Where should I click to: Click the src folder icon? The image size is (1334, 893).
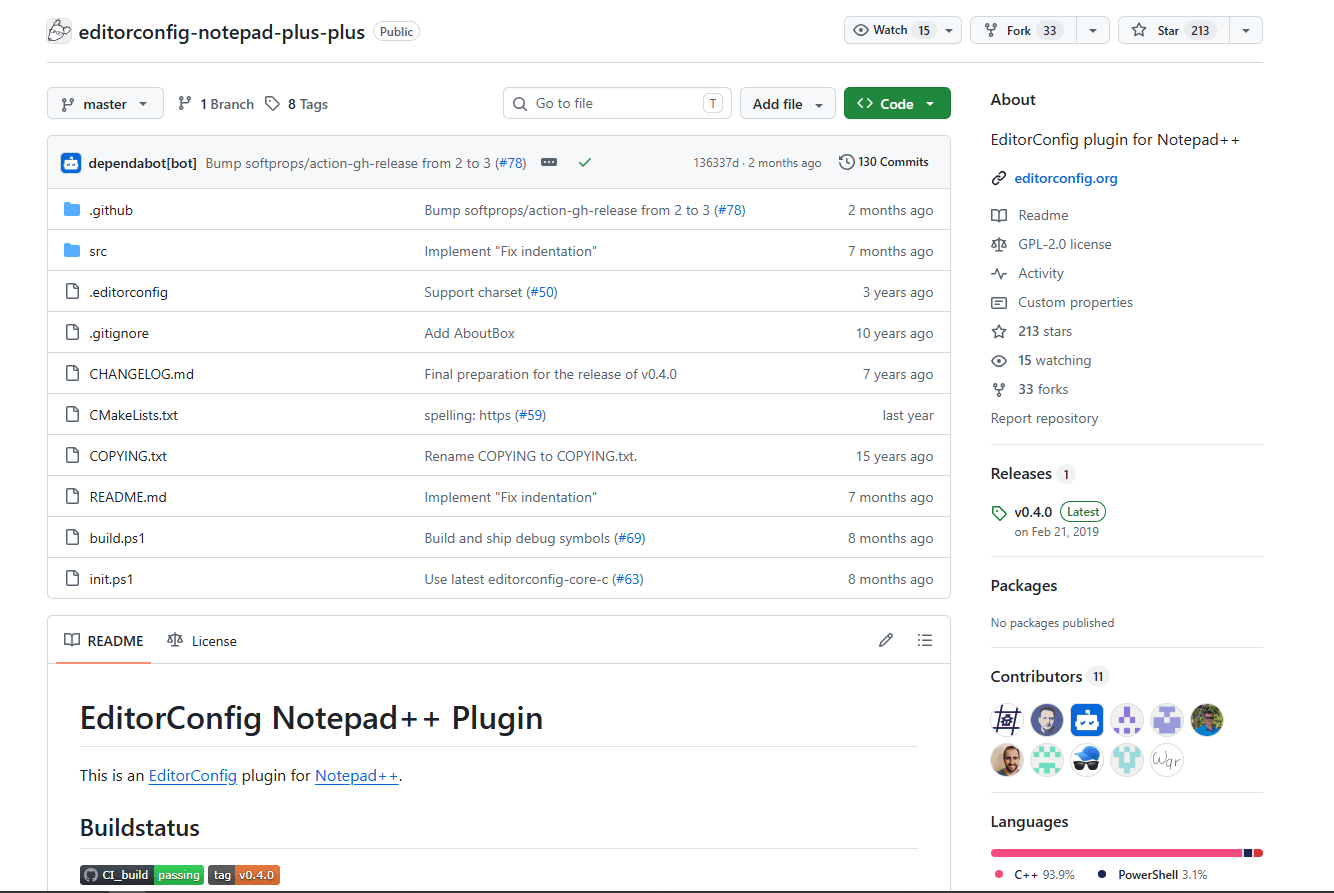(x=72, y=251)
